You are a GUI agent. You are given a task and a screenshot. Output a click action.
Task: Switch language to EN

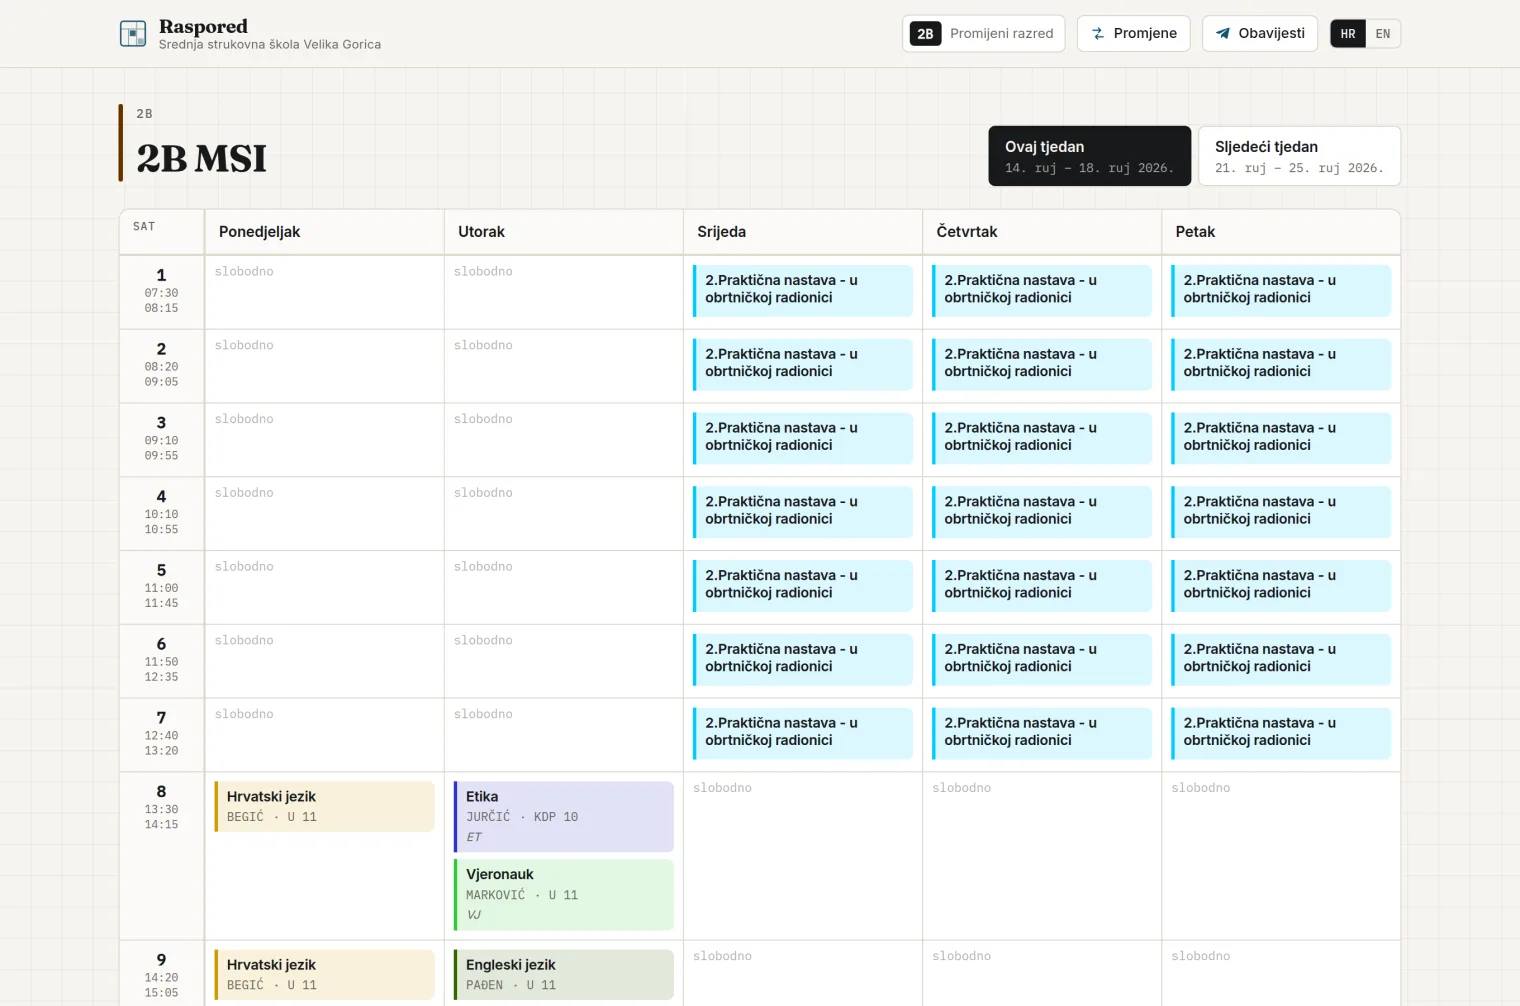(1383, 34)
